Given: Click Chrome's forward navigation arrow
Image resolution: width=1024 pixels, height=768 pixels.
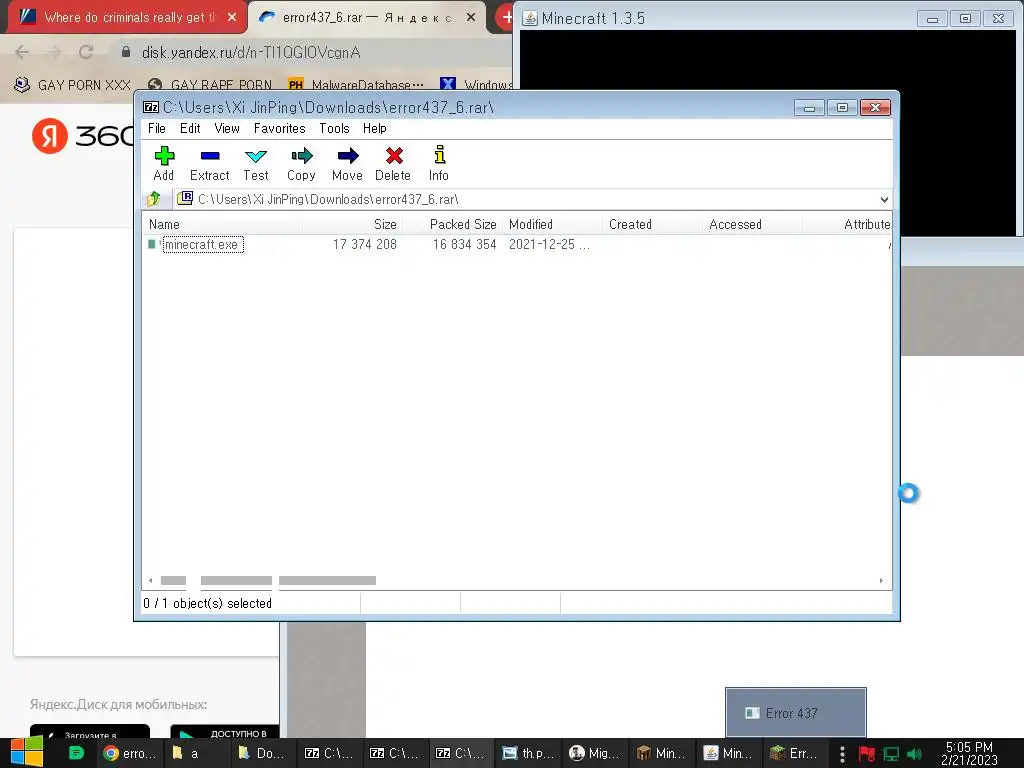Looking at the screenshot, I should (54, 52).
